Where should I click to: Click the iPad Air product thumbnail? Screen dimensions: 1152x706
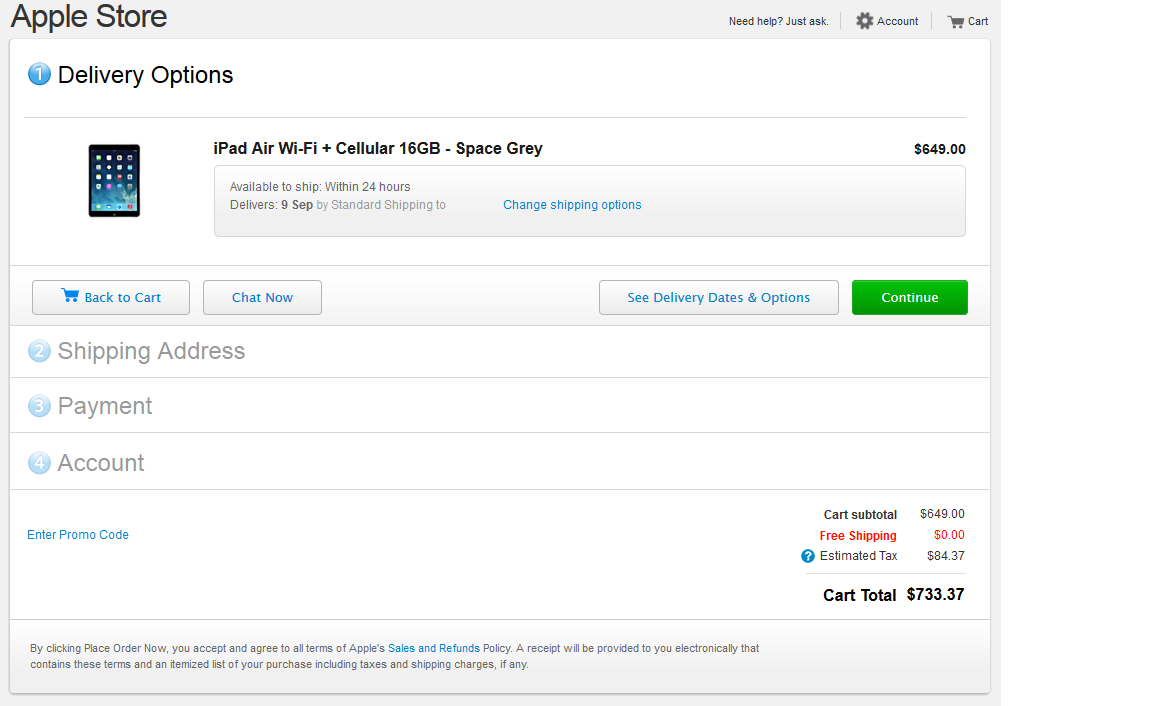coord(114,181)
